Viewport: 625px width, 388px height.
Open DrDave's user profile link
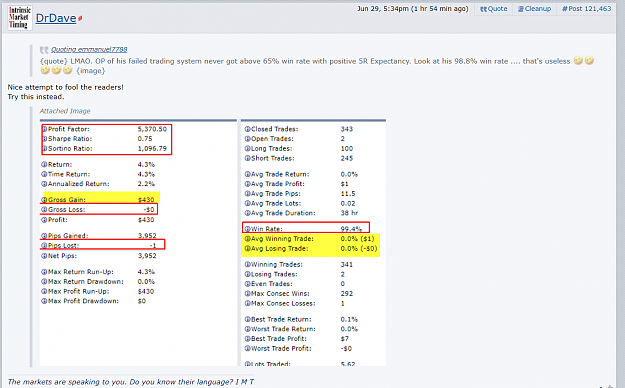click(x=56, y=18)
